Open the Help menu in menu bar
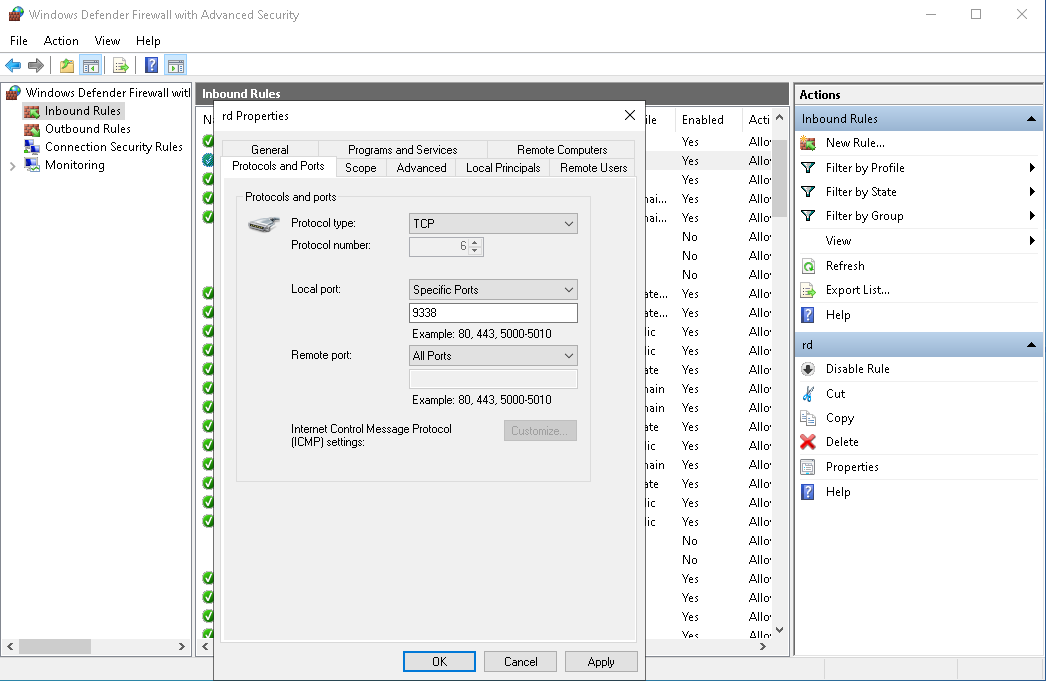The height and width of the screenshot is (681, 1046). [148, 41]
